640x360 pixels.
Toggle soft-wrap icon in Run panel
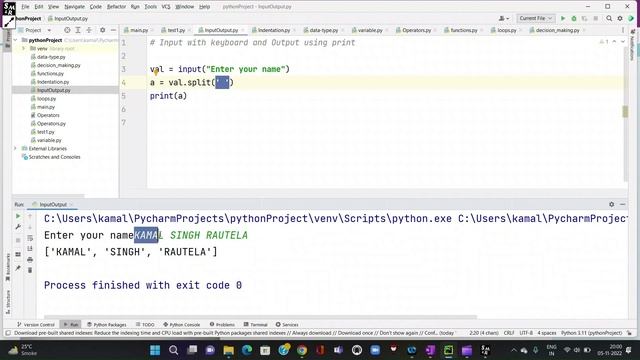point(30,238)
